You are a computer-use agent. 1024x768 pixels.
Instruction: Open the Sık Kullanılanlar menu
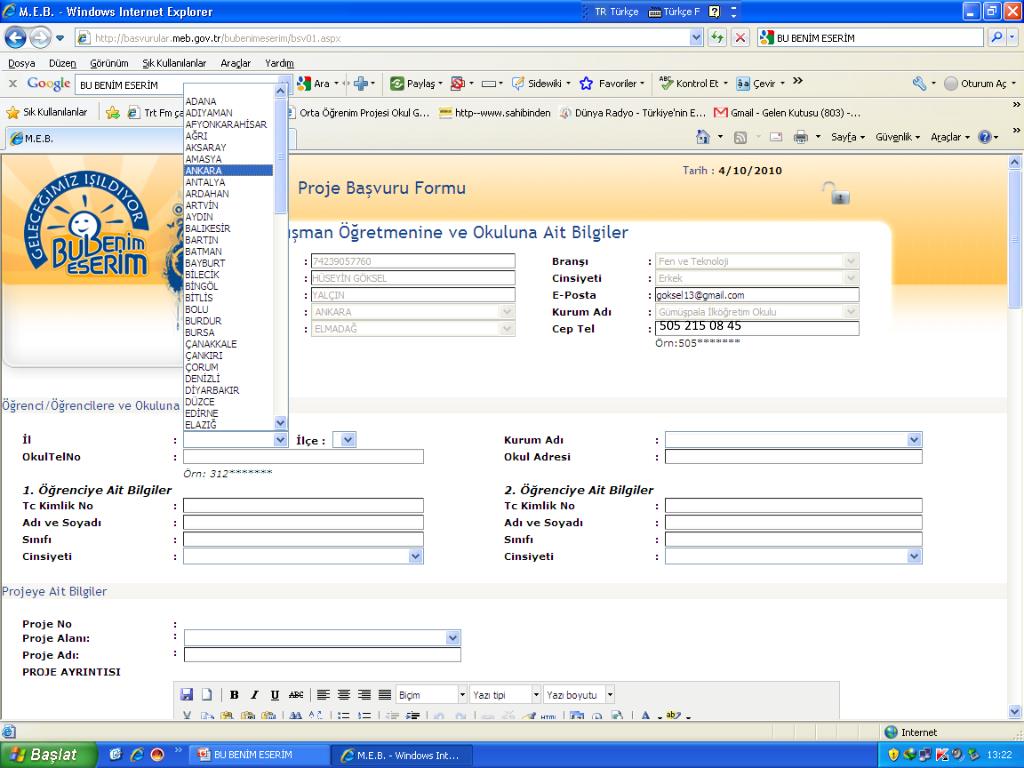[174, 63]
